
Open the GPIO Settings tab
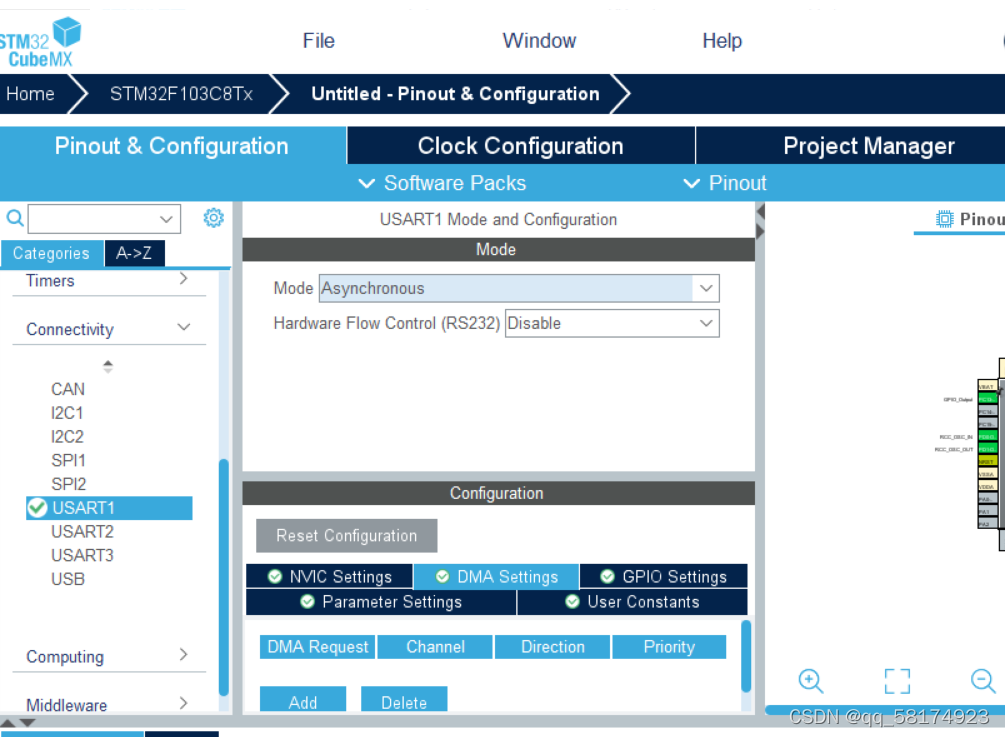(664, 577)
